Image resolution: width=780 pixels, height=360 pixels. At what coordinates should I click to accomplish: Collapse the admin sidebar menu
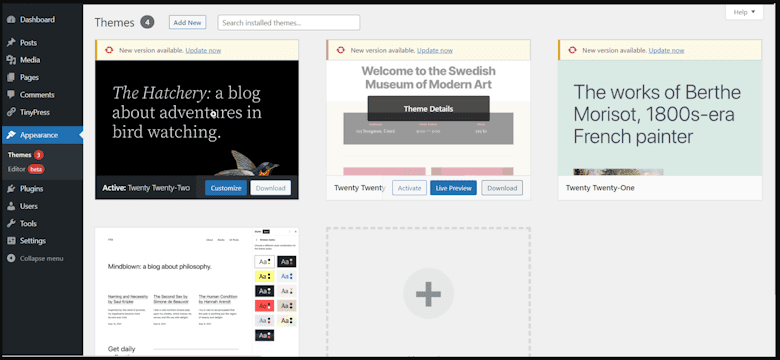[x=42, y=259]
